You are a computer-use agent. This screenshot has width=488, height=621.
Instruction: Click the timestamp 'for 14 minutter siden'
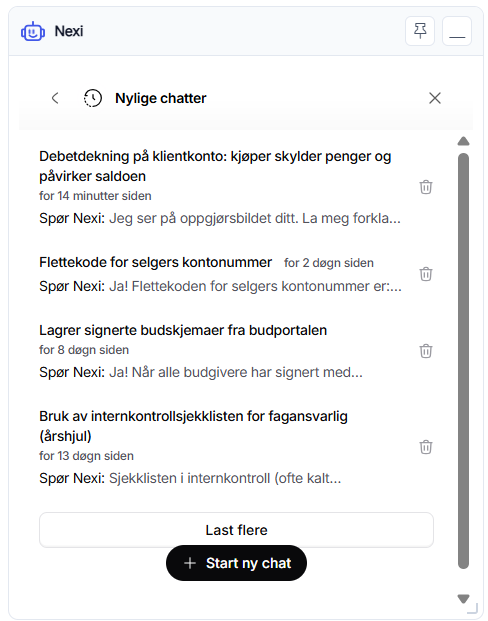click(x=95, y=196)
